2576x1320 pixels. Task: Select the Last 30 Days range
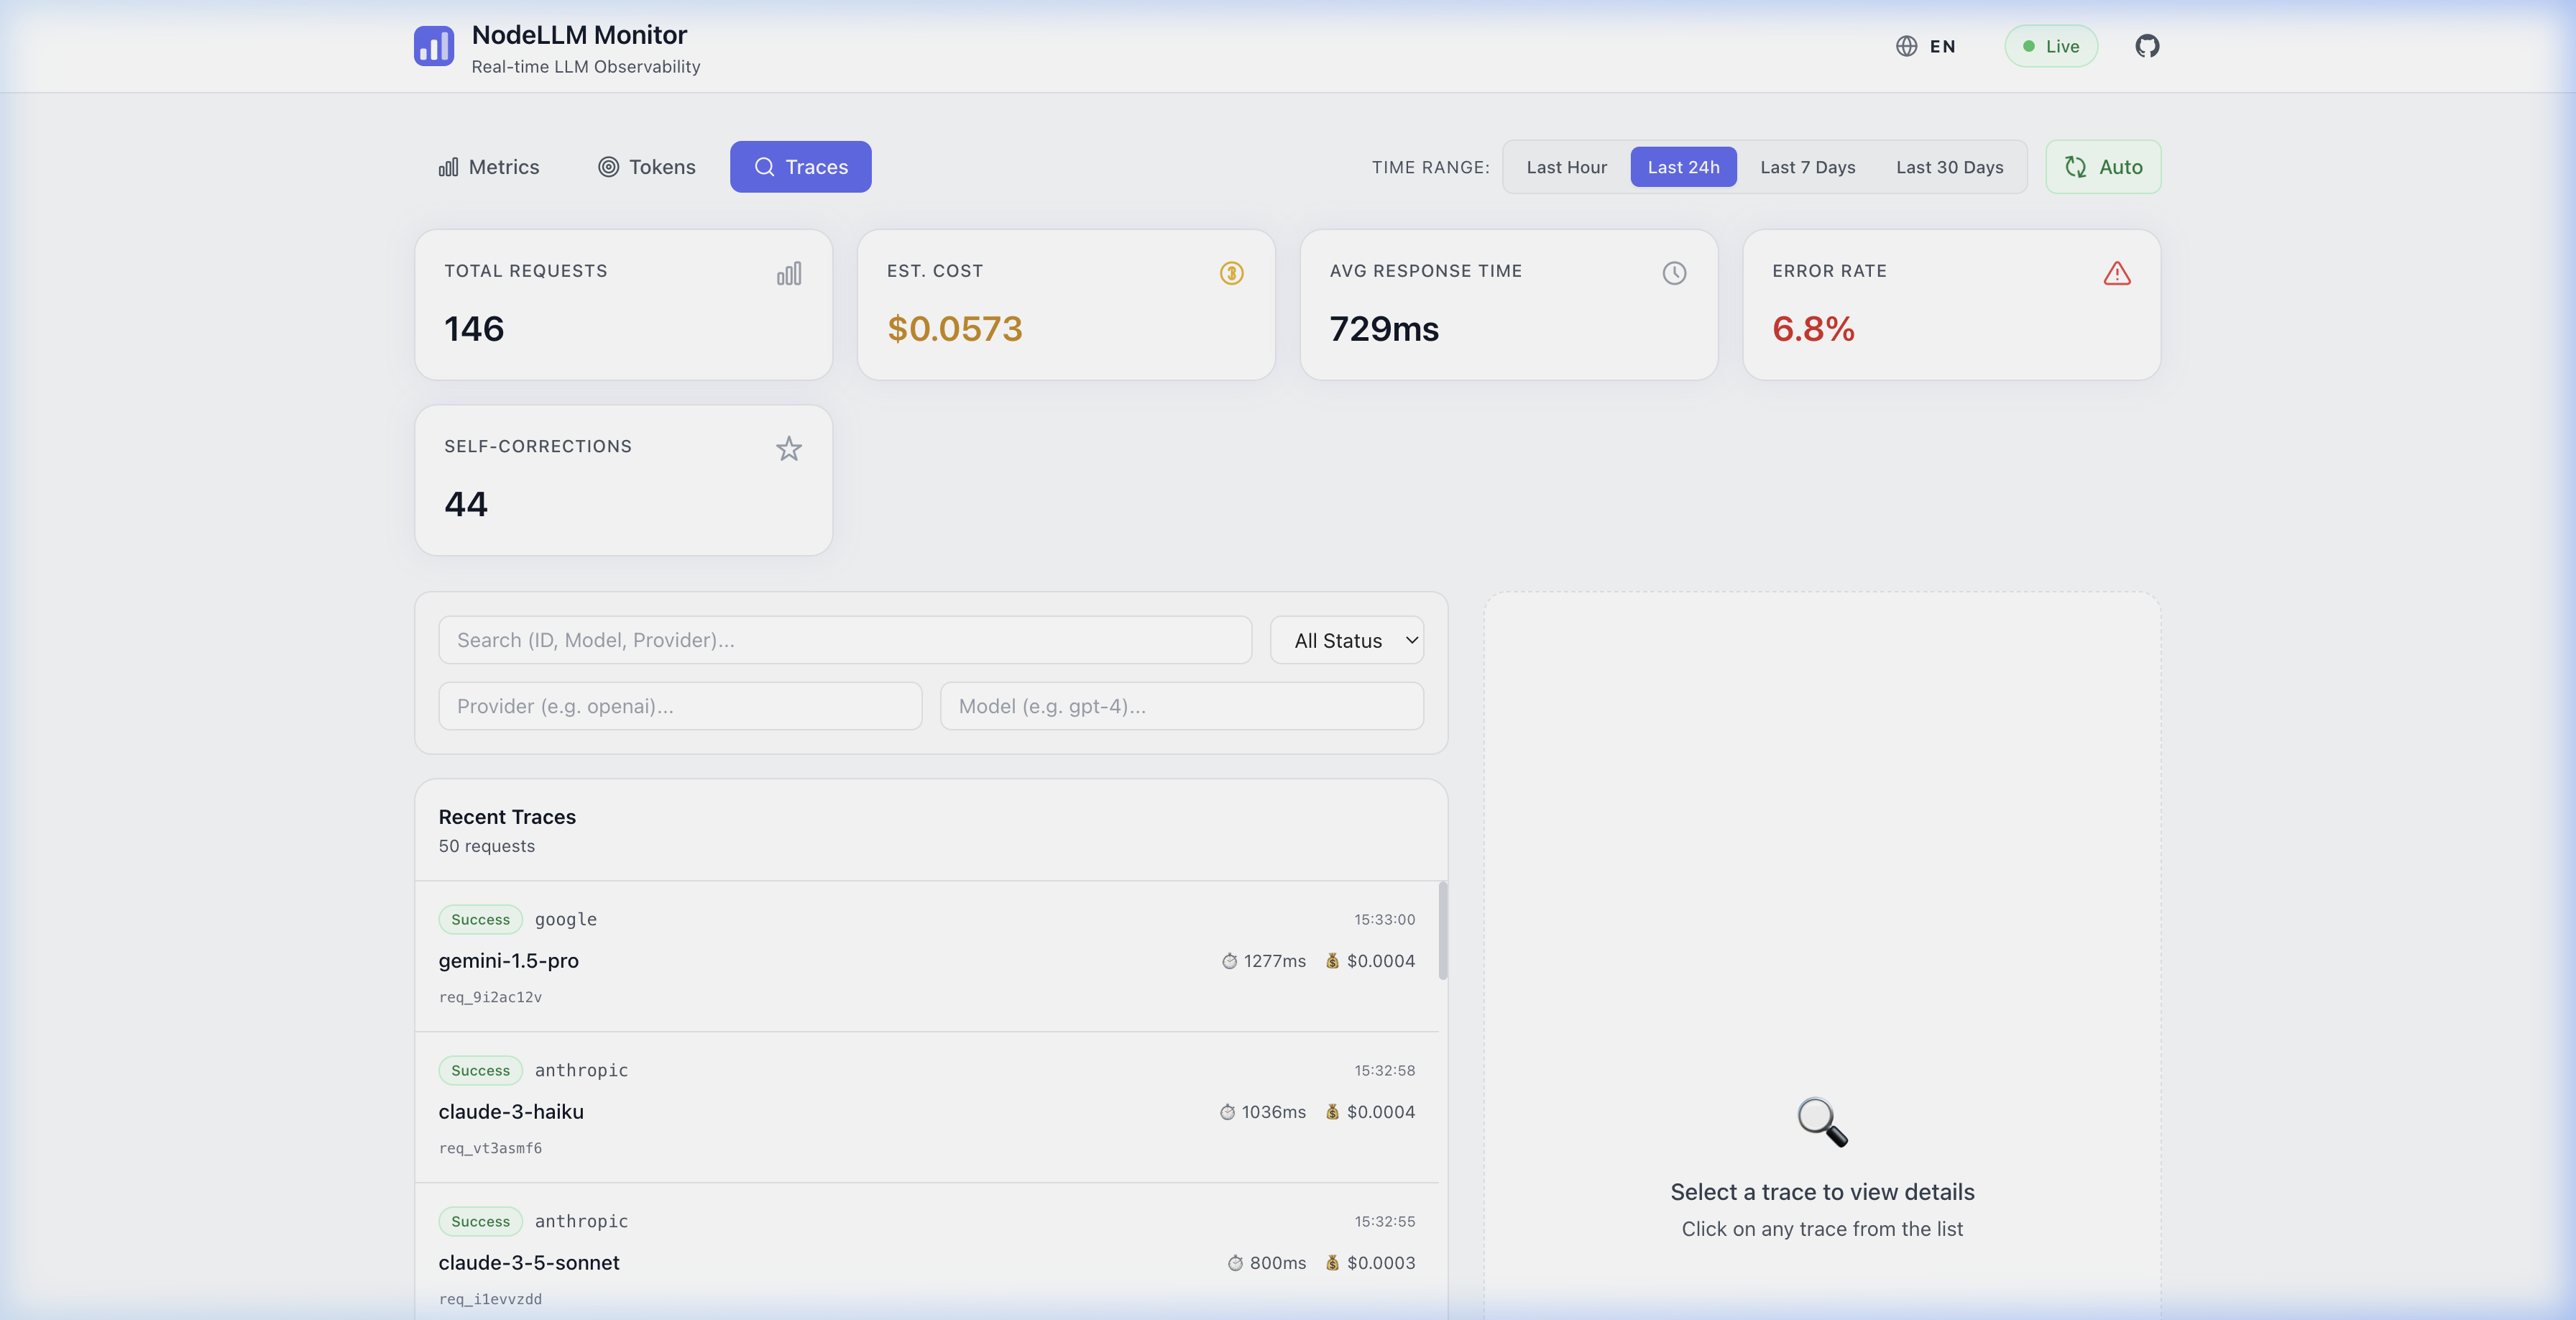click(1949, 167)
